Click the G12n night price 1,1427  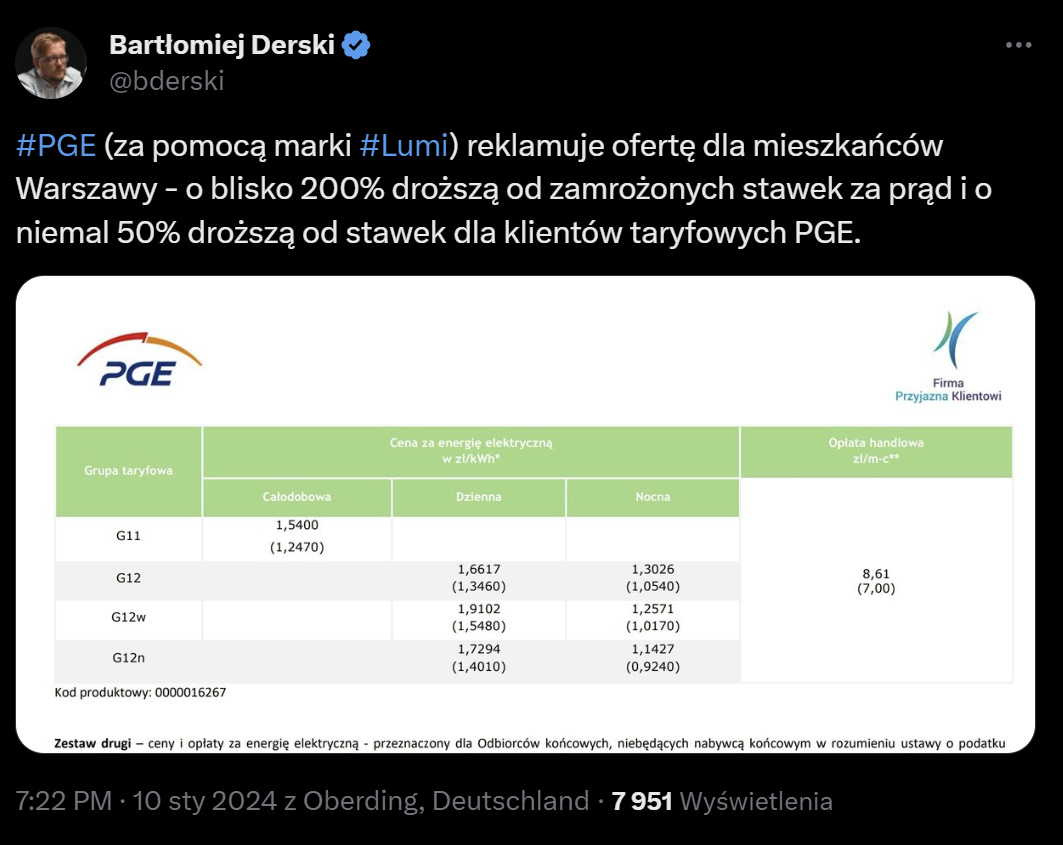click(x=653, y=649)
